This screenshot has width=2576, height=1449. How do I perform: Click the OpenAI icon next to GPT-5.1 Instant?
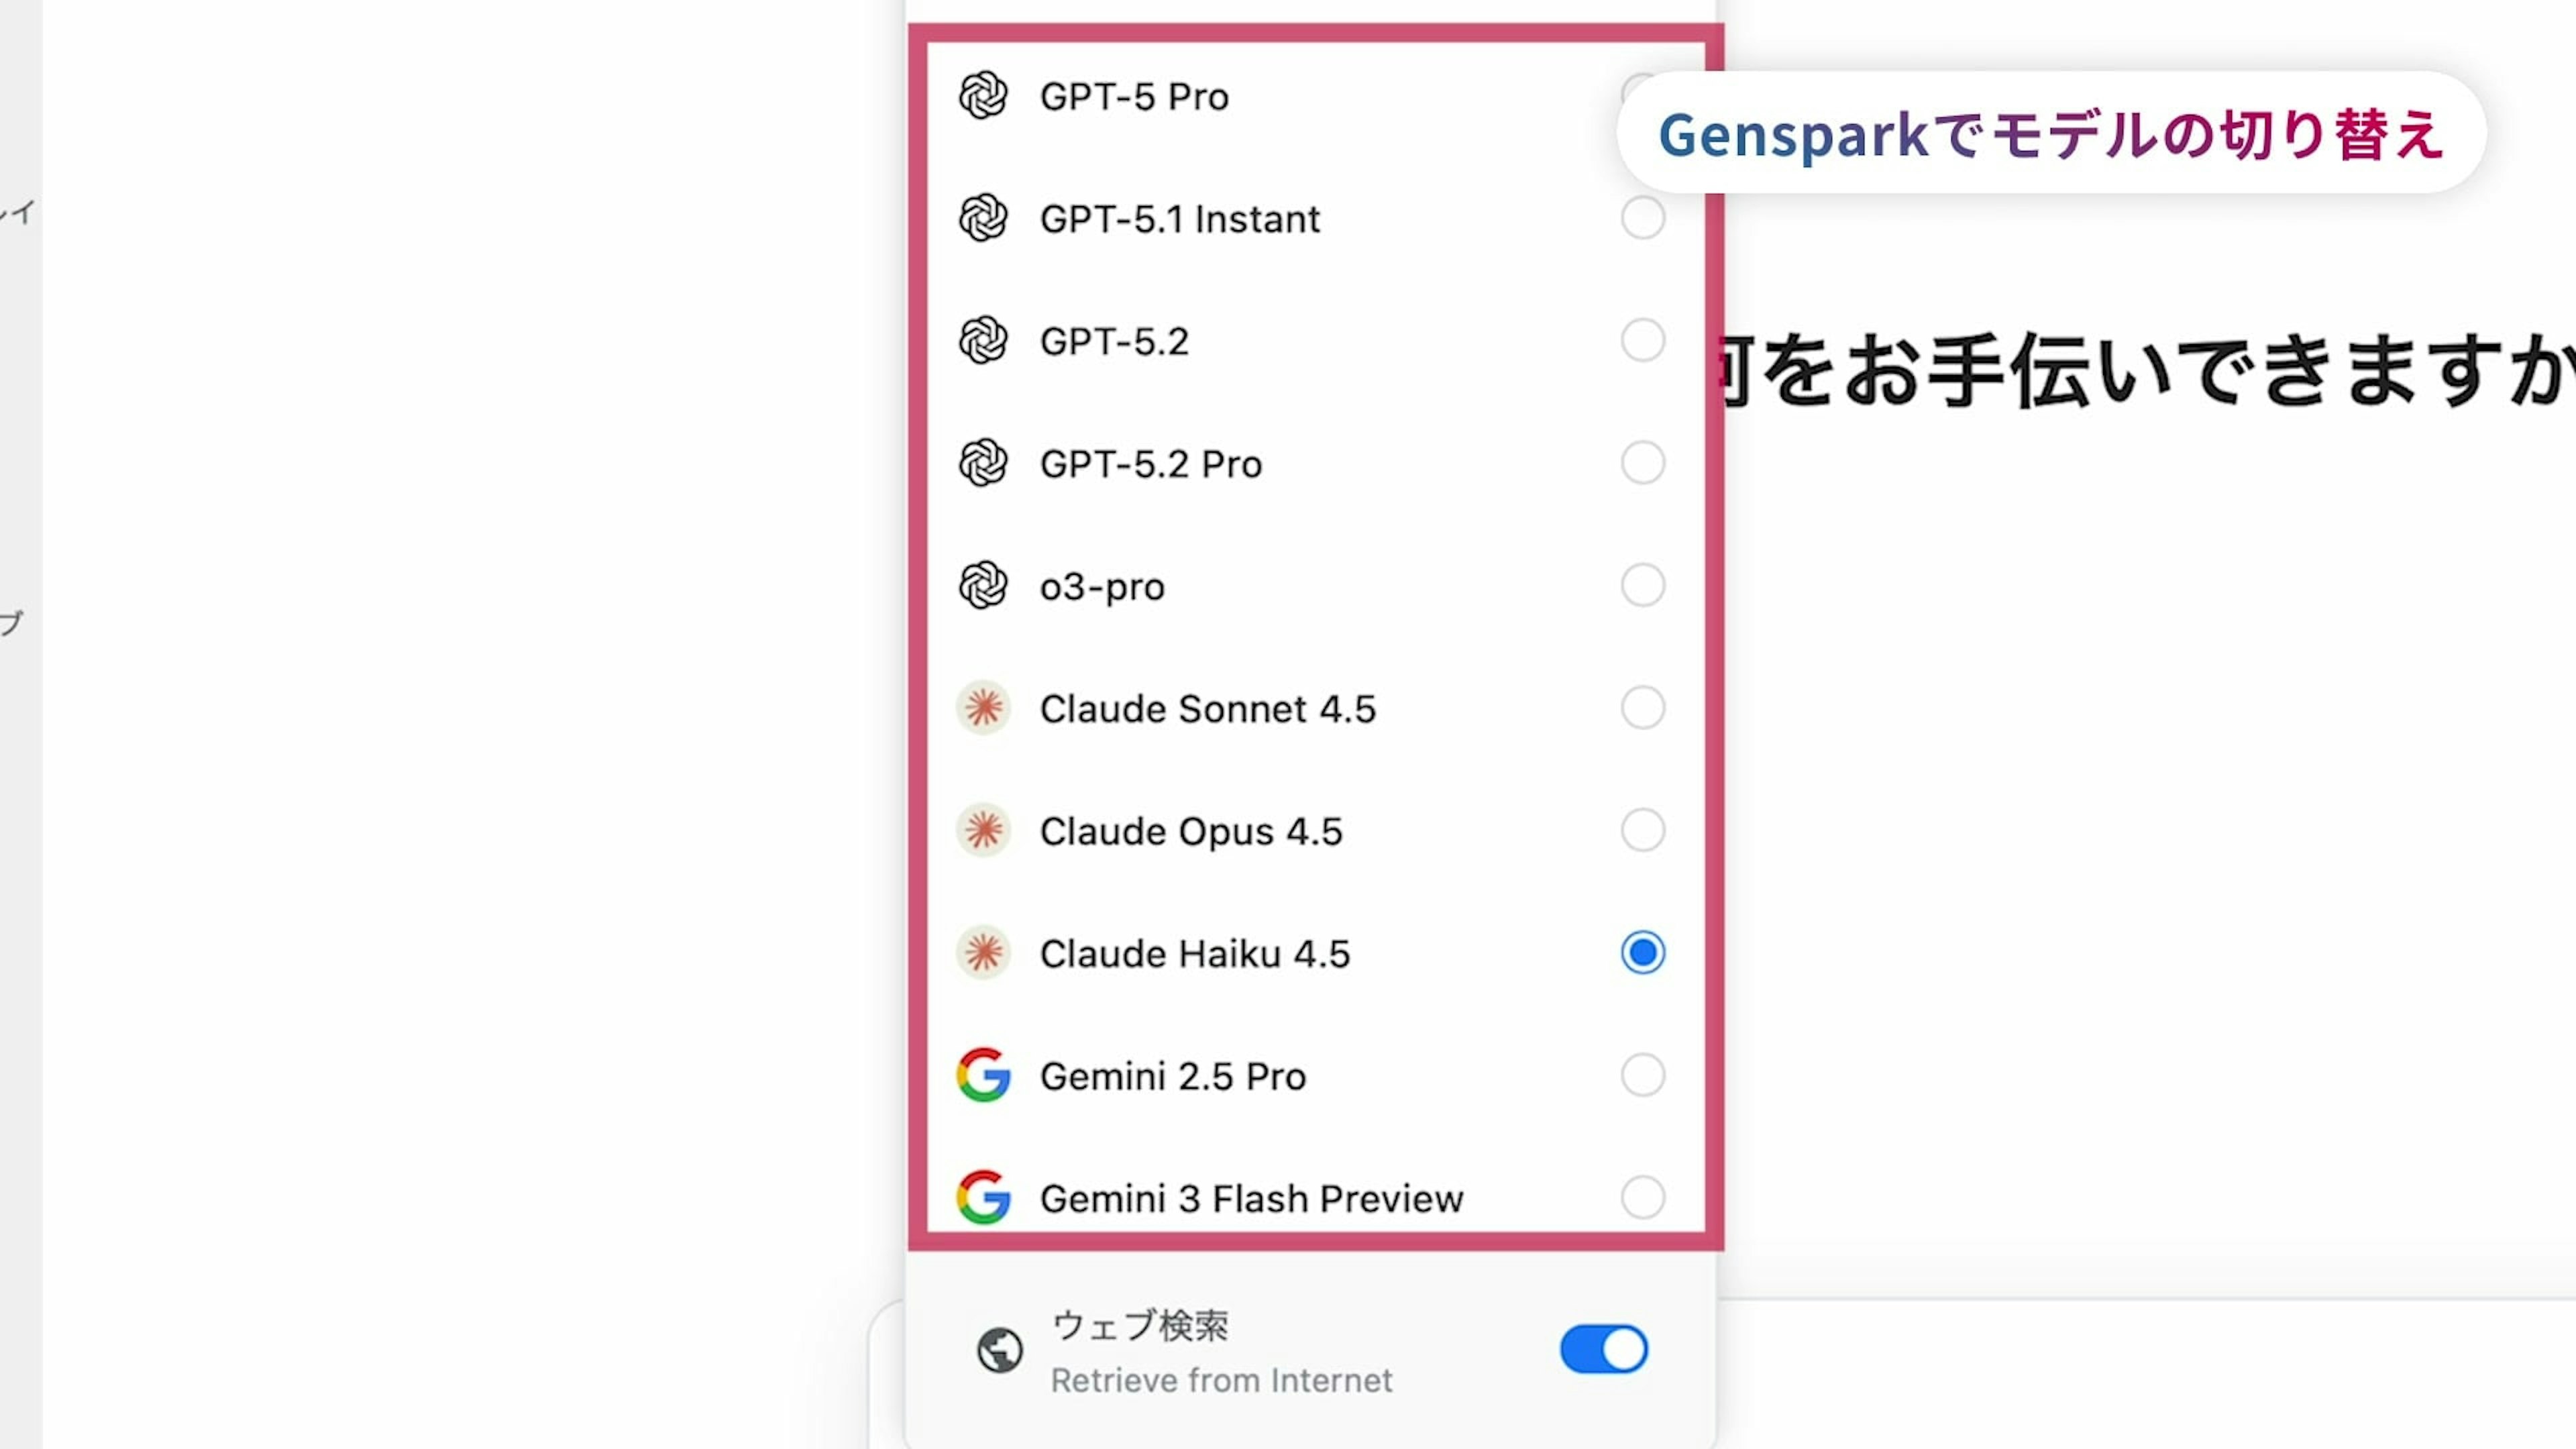coord(983,218)
